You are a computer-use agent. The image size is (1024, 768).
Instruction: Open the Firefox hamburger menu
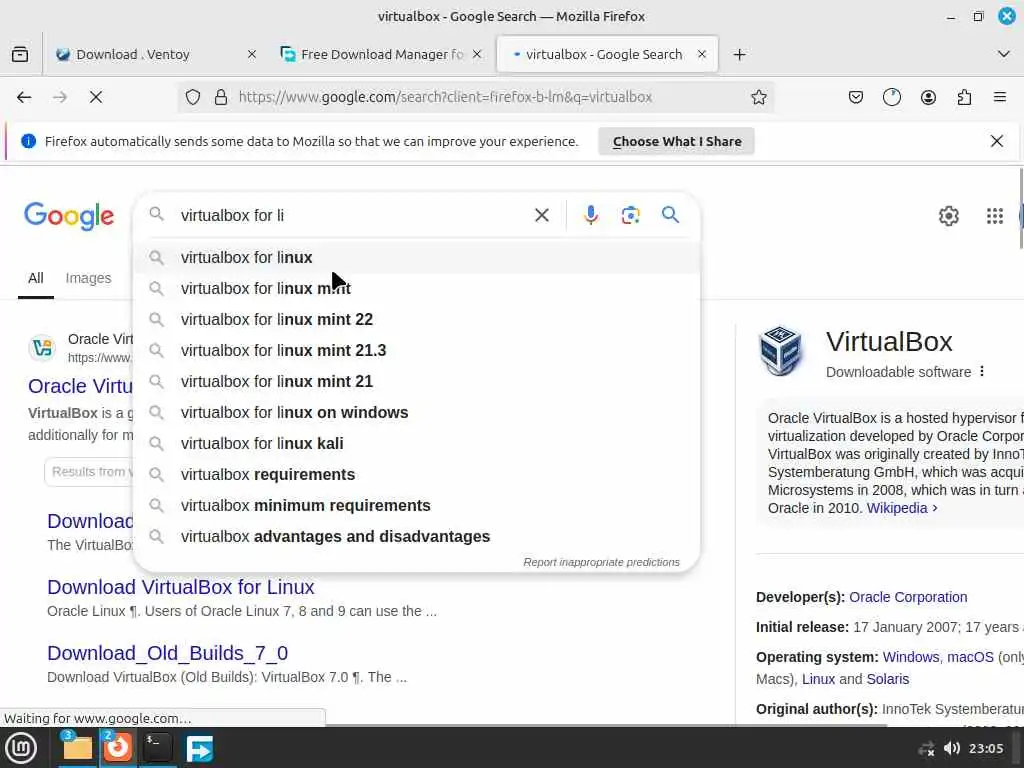(x=1000, y=97)
